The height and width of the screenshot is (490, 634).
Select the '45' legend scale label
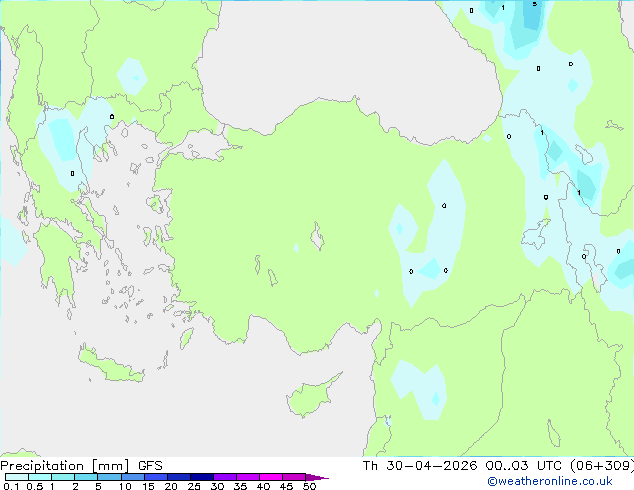point(286,486)
